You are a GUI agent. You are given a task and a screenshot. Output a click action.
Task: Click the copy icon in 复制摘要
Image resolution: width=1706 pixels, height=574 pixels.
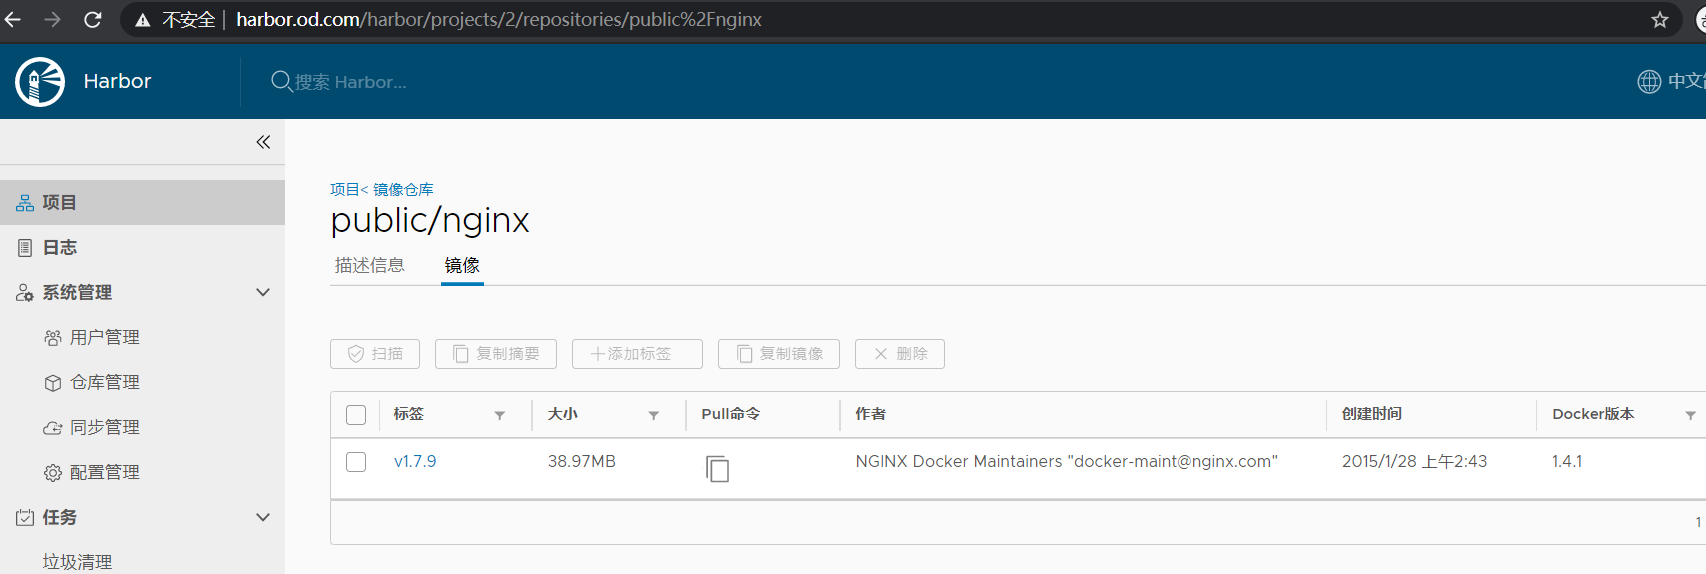(x=461, y=354)
